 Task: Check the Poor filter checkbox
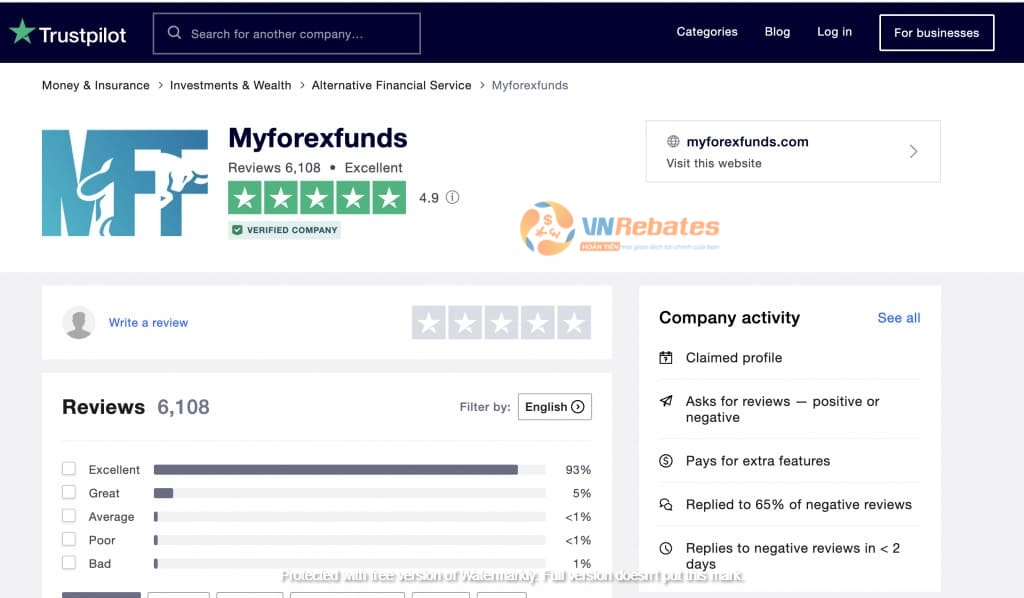coord(69,539)
